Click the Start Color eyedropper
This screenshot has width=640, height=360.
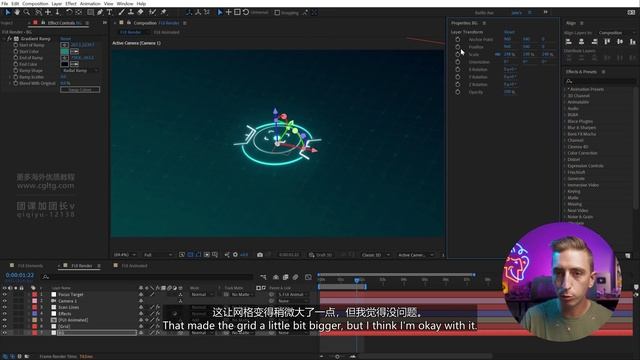pos(74,51)
